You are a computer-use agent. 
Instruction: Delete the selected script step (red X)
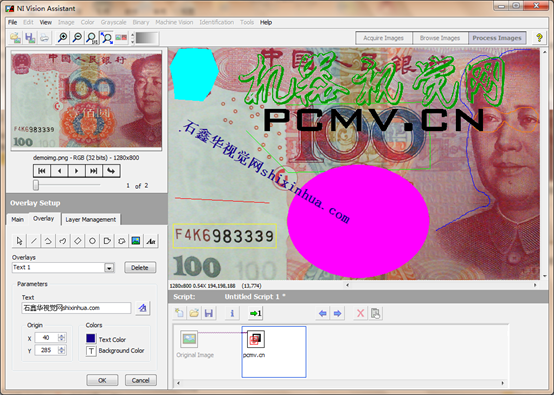[360, 313]
